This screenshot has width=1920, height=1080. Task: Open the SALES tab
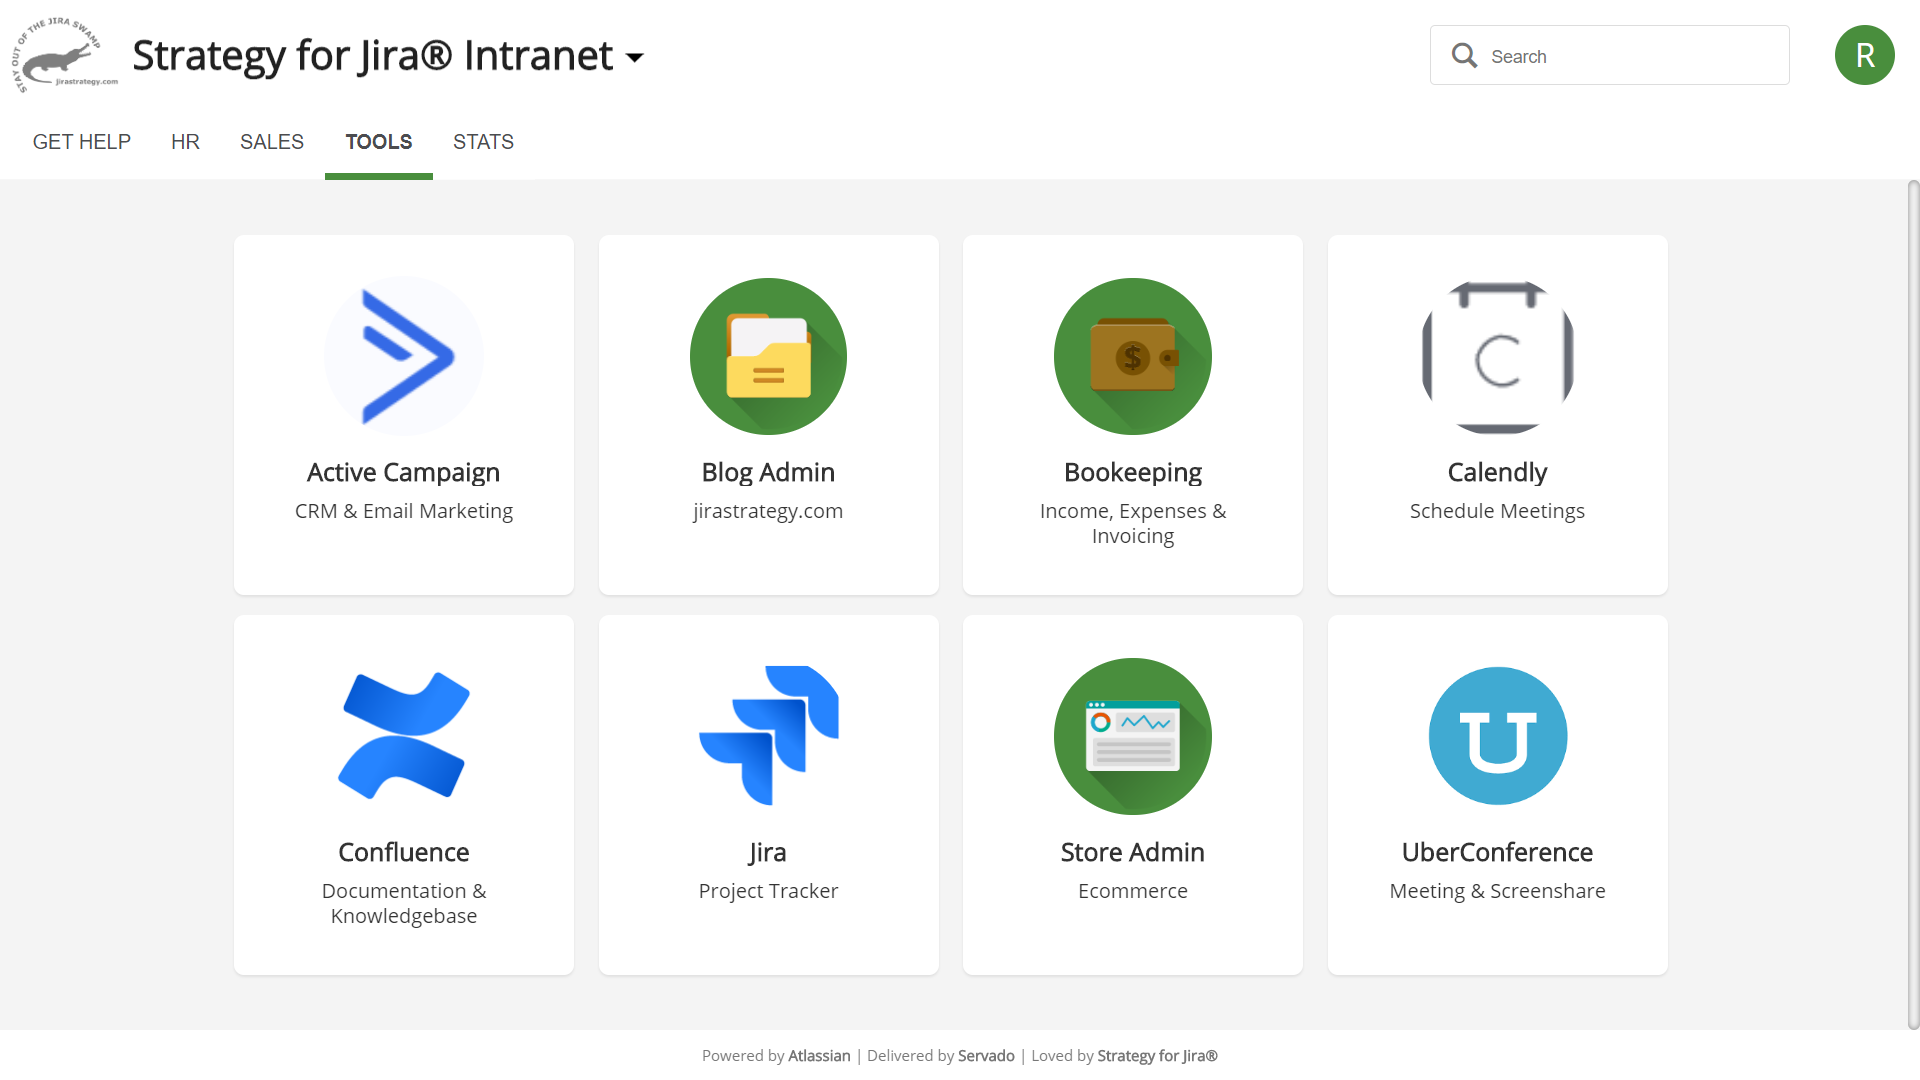272,142
